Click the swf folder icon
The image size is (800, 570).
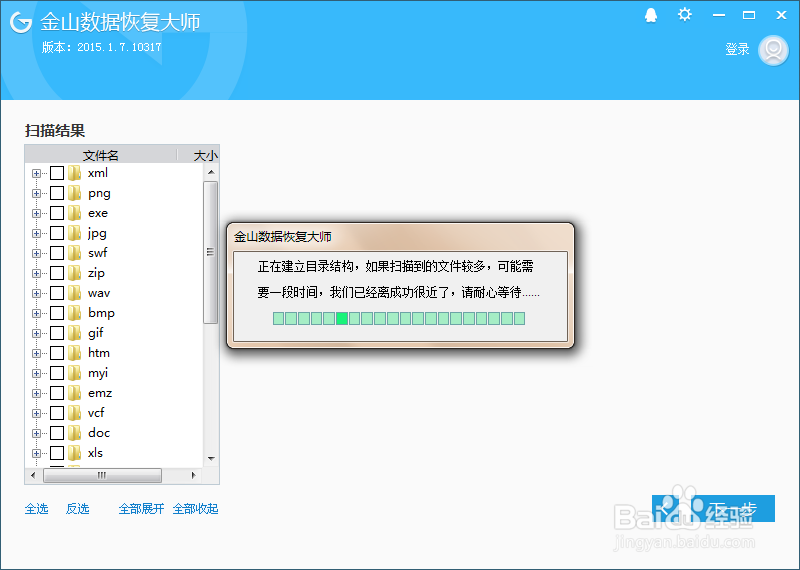click(x=74, y=253)
